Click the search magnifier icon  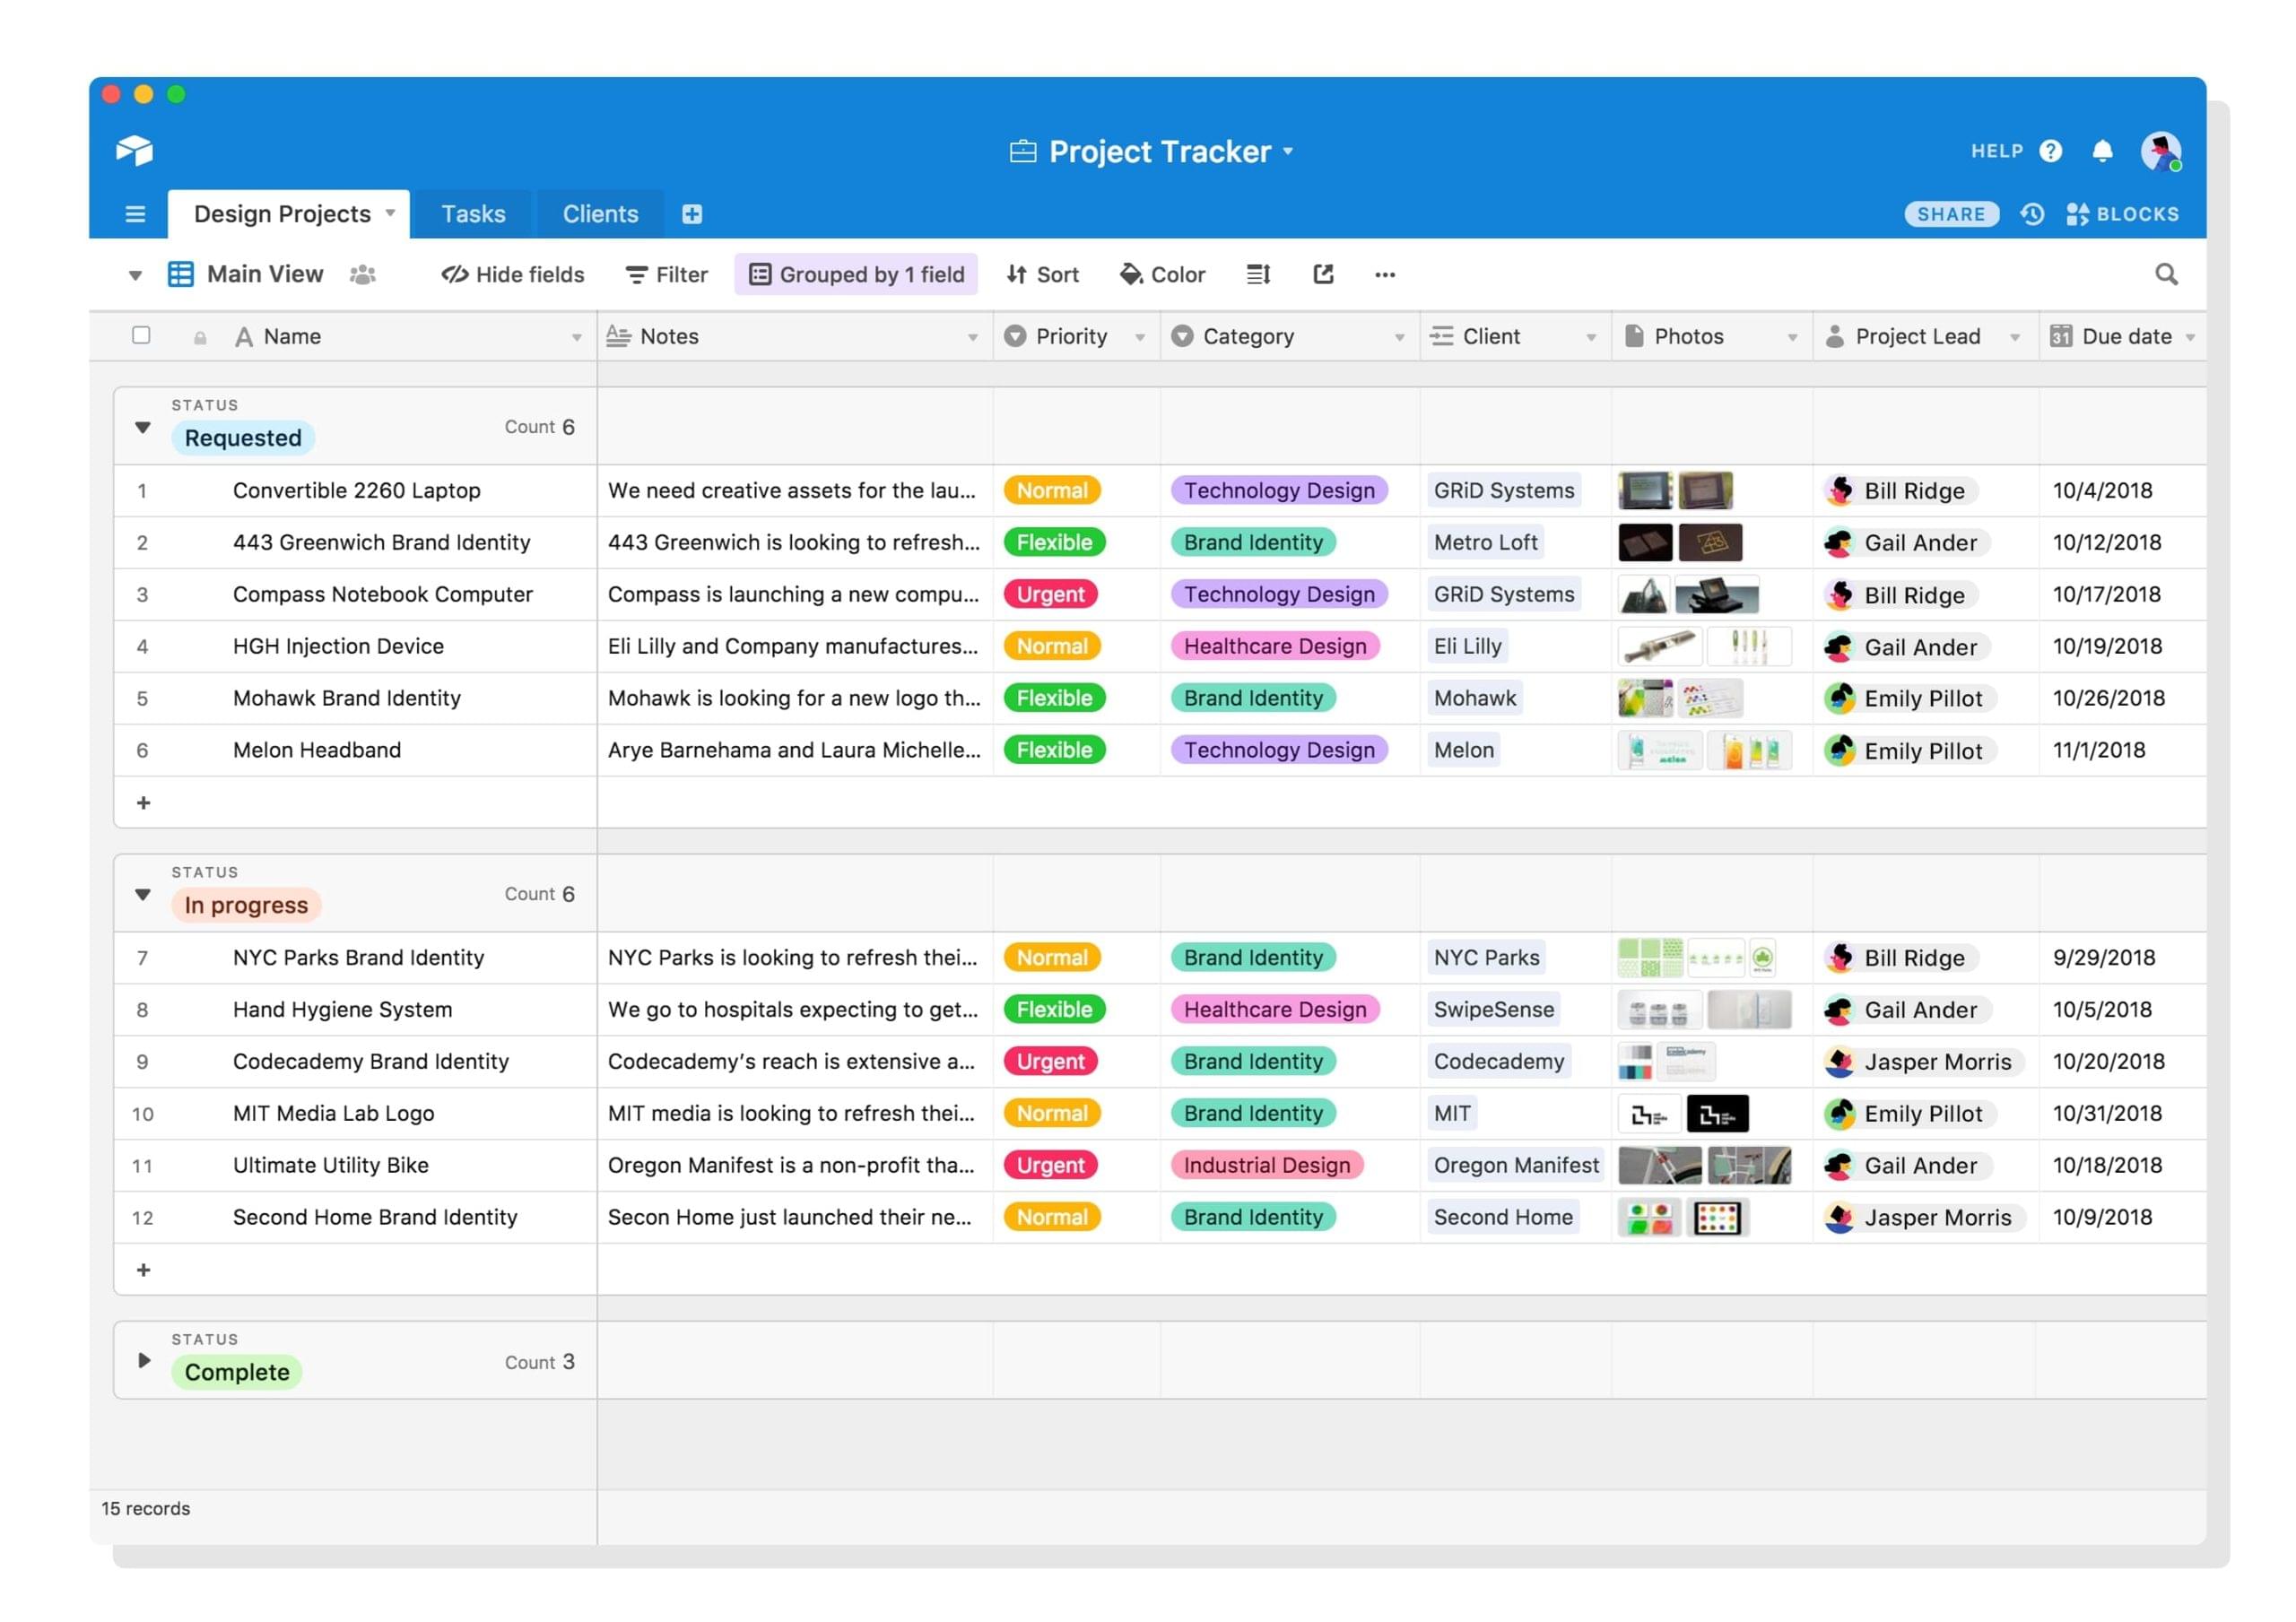click(2166, 274)
